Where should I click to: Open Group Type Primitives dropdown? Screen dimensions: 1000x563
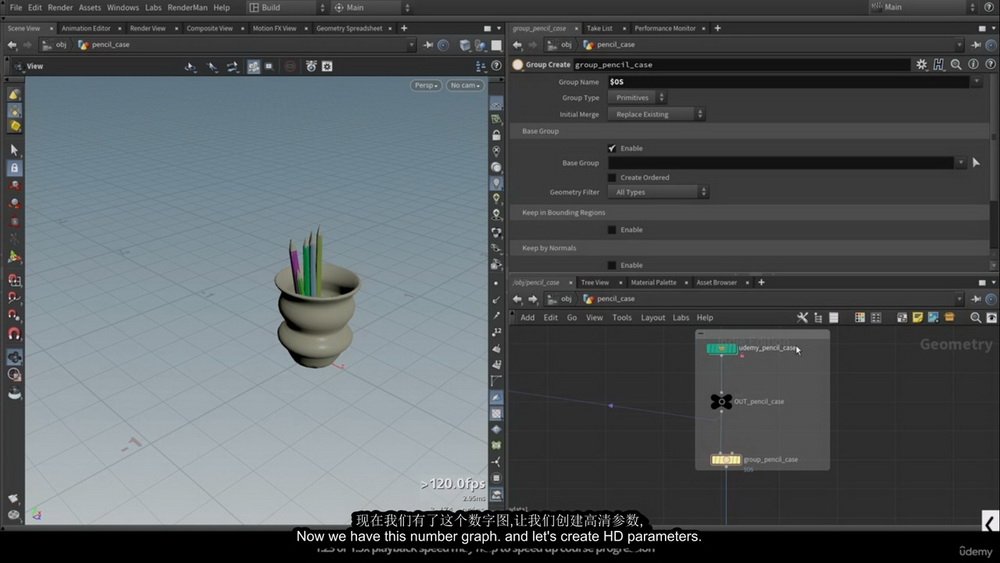pyautogui.click(x=637, y=98)
